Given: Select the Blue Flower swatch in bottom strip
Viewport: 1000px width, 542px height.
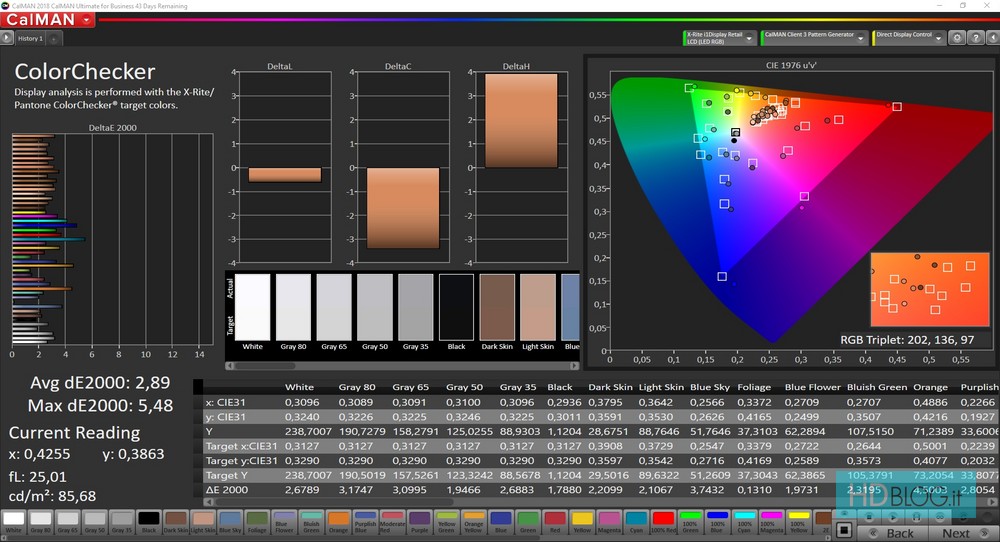Looking at the screenshot, I should (284, 522).
